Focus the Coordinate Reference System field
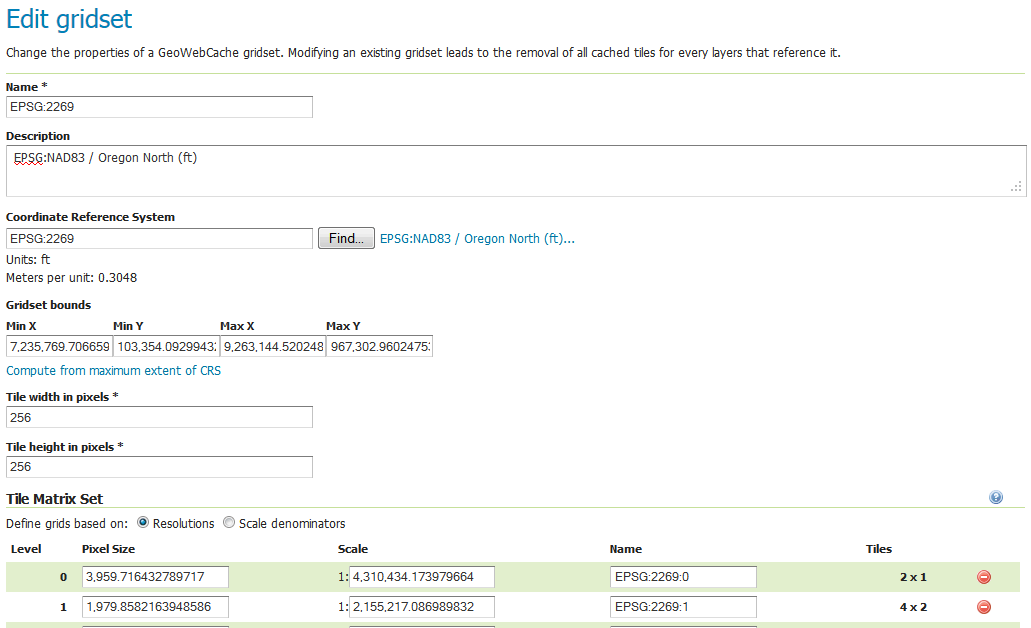1031x628 pixels. pyautogui.click(x=160, y=239)
